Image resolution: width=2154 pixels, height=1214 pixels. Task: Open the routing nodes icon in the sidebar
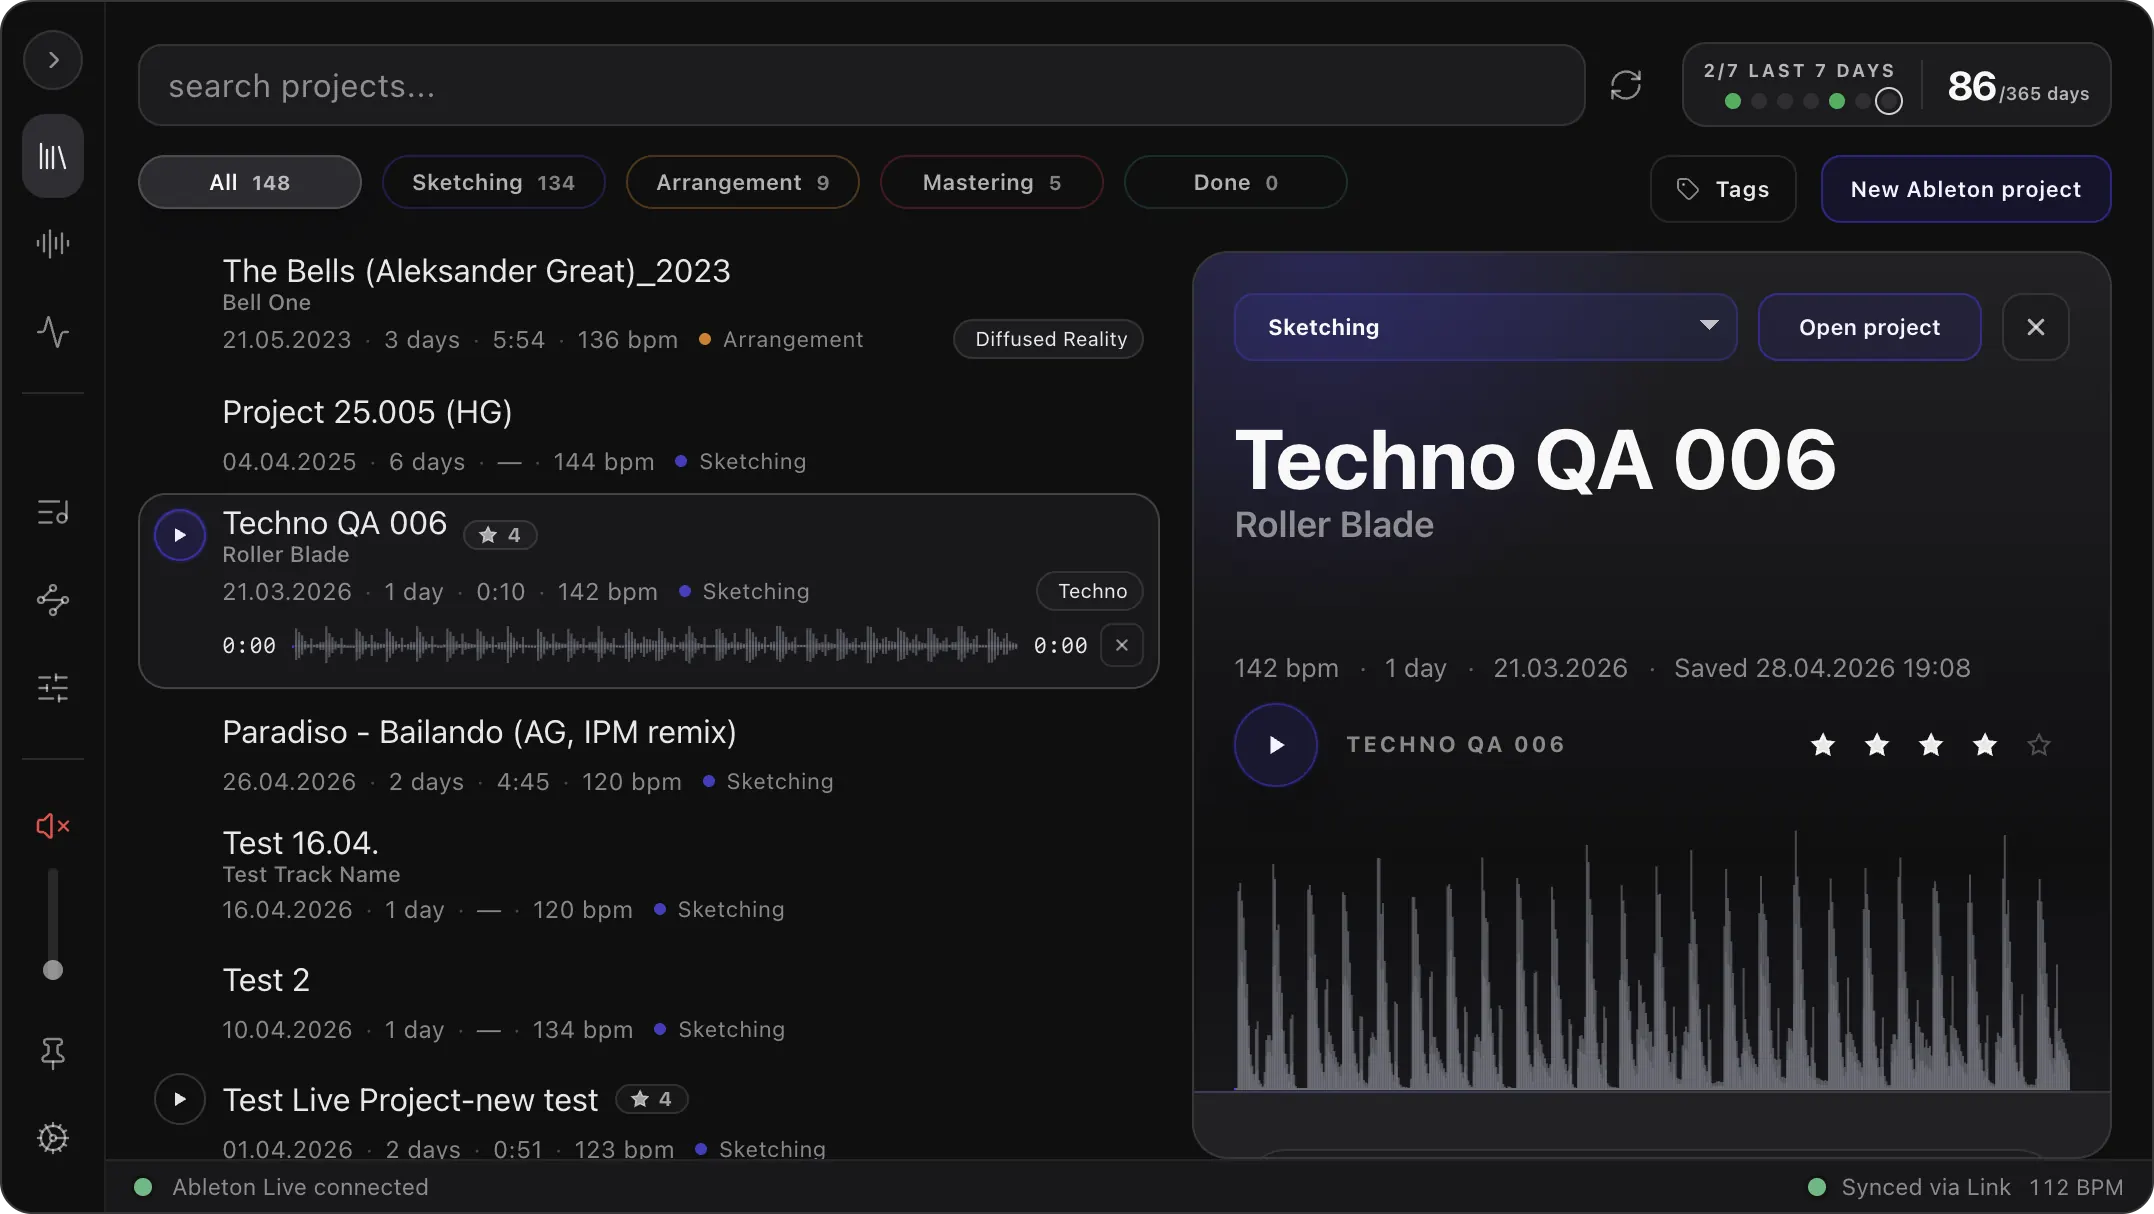click(53, 600)
